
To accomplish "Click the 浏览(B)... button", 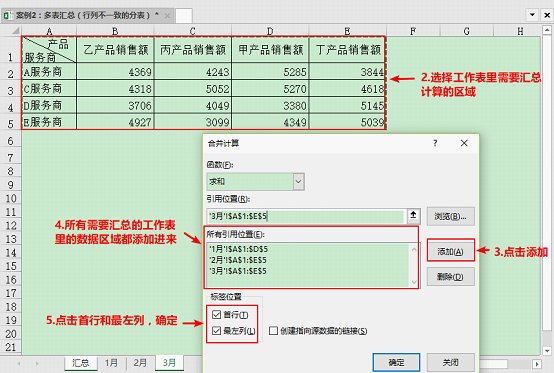I will (450, 216).
